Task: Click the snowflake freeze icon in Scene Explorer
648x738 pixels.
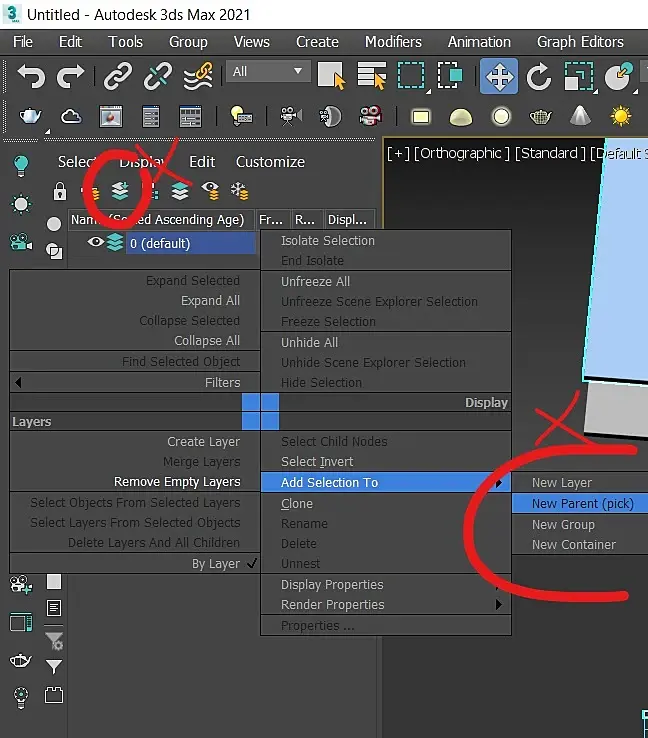Action: (x=240, y=190)
